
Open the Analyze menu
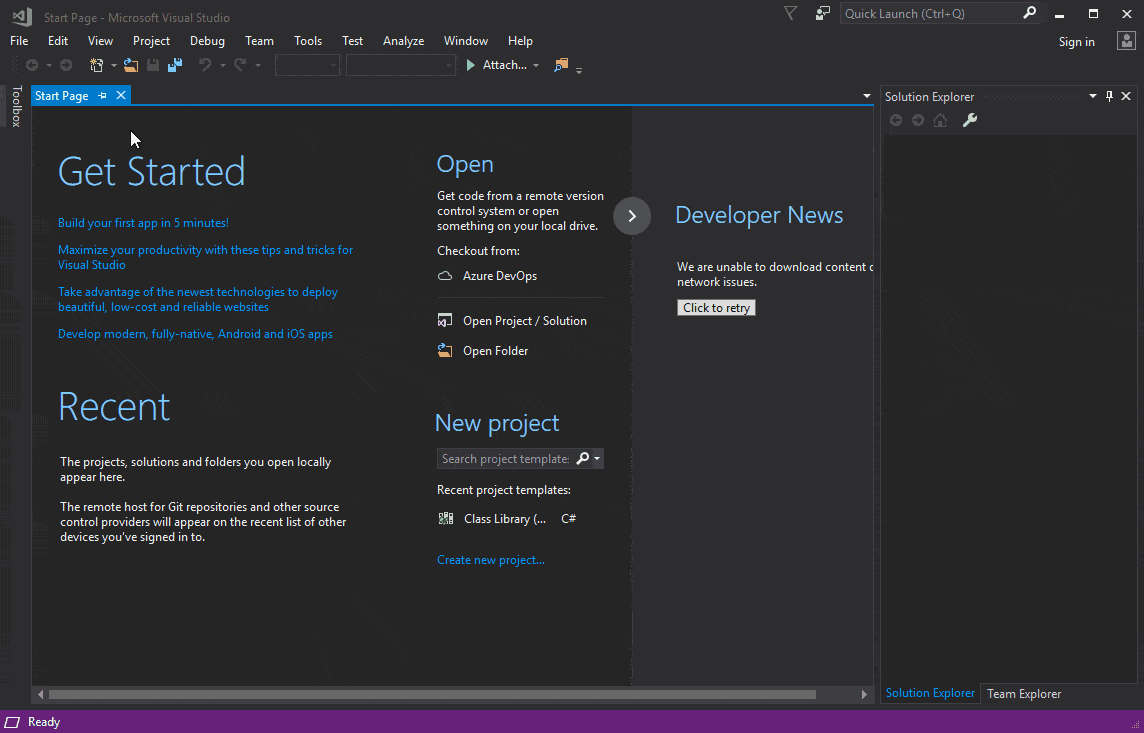[403, 41]
